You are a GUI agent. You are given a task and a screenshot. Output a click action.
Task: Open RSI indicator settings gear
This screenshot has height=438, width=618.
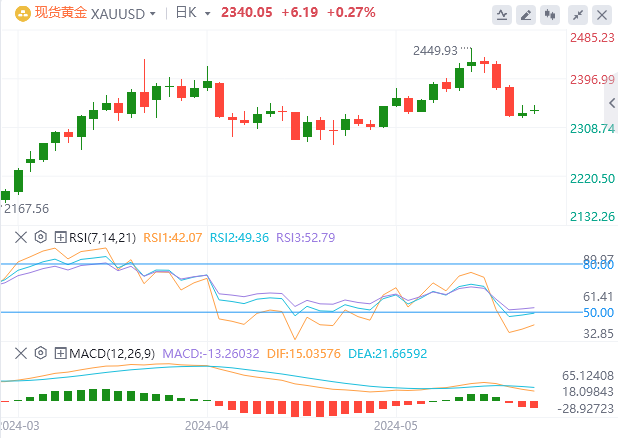click(41, 237)
